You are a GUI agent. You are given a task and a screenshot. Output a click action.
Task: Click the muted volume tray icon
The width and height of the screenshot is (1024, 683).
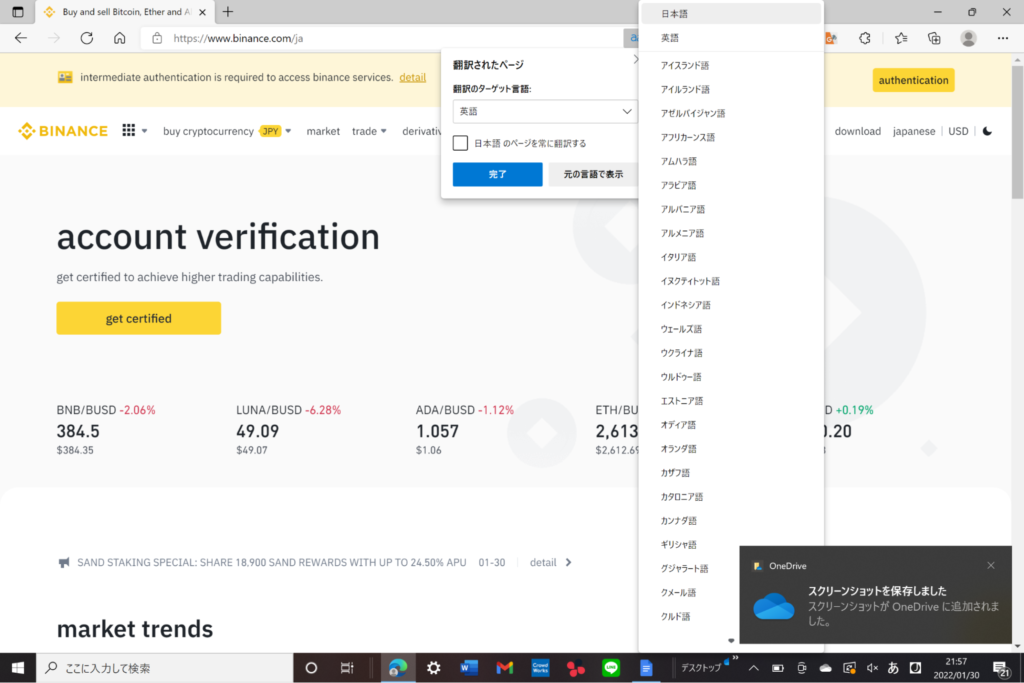click(872, 668)
